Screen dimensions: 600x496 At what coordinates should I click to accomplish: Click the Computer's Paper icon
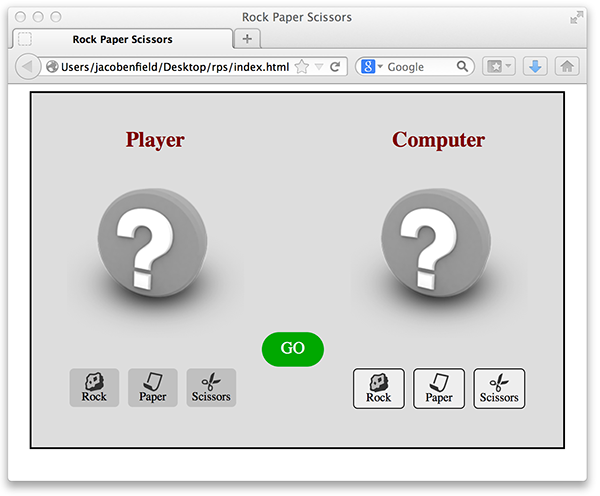pyautogui.click(x=438, y=388)
